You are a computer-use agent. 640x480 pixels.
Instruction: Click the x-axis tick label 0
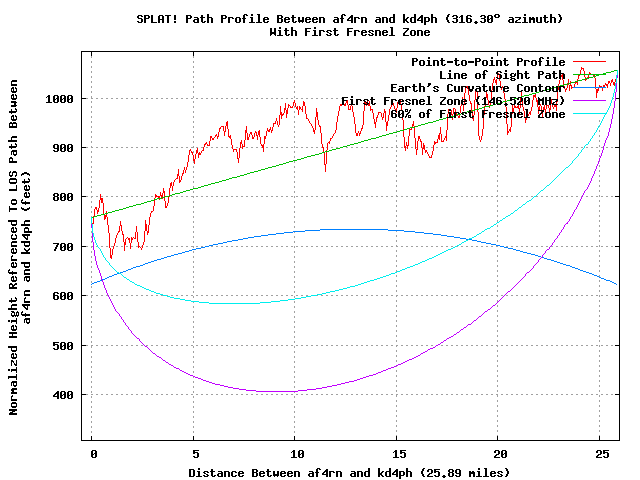pos(94,454)
